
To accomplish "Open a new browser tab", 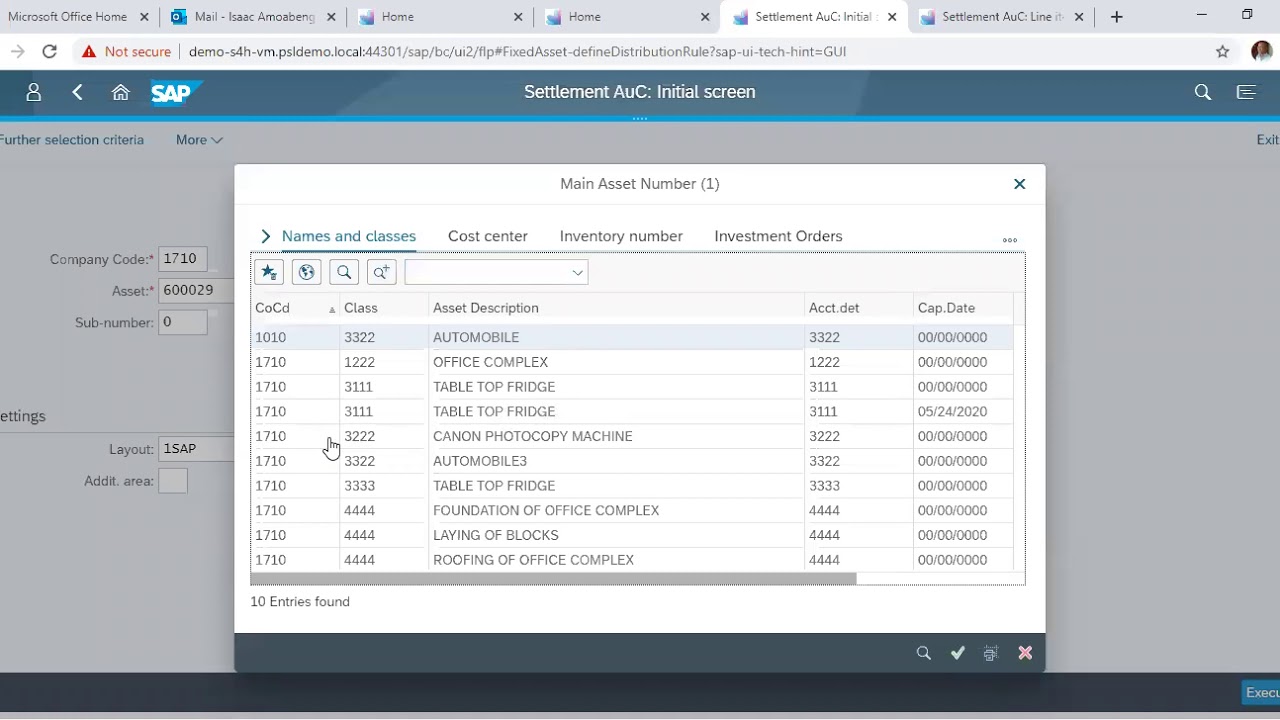I will pyautogui.click(x=1117, y=17).
